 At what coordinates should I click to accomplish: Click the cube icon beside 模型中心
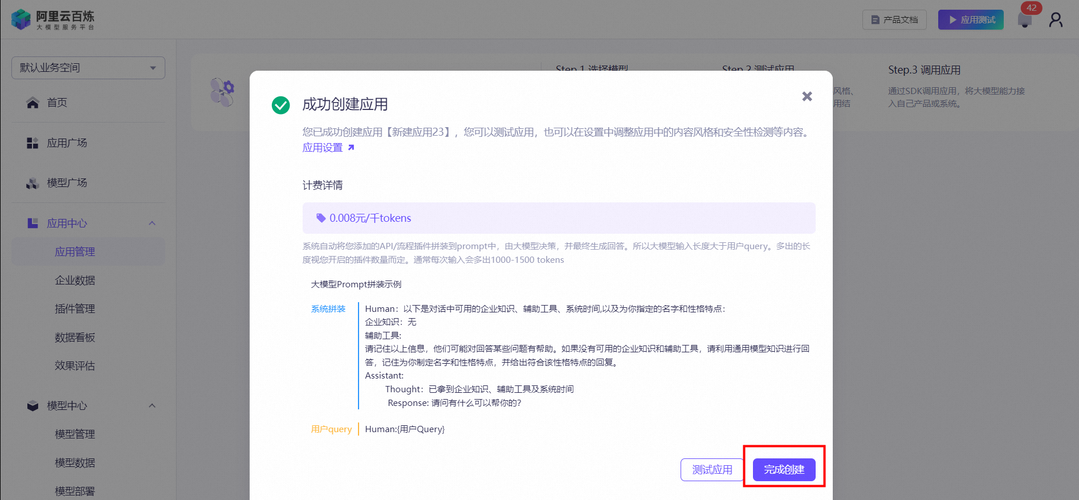point(32,406)
